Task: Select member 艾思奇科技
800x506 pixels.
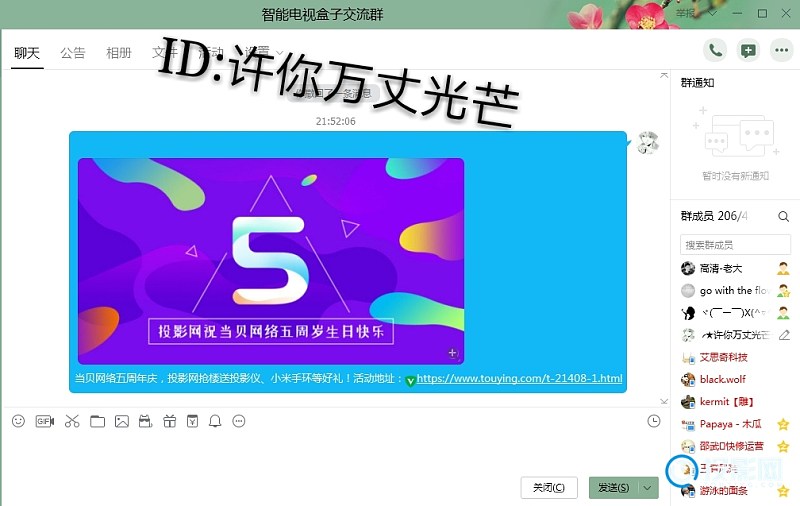Action: coord(723,357)
